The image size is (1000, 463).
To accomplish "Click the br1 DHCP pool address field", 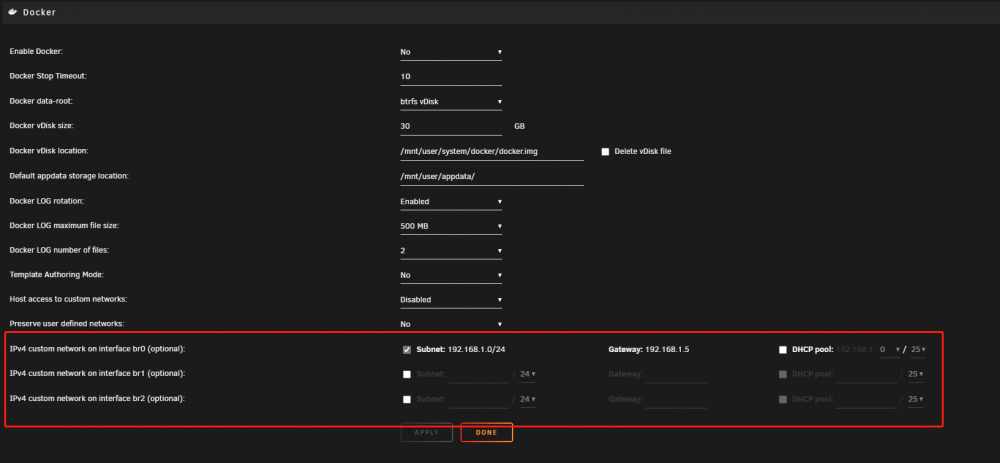I will pyautogui.click(x=866, y=374).
